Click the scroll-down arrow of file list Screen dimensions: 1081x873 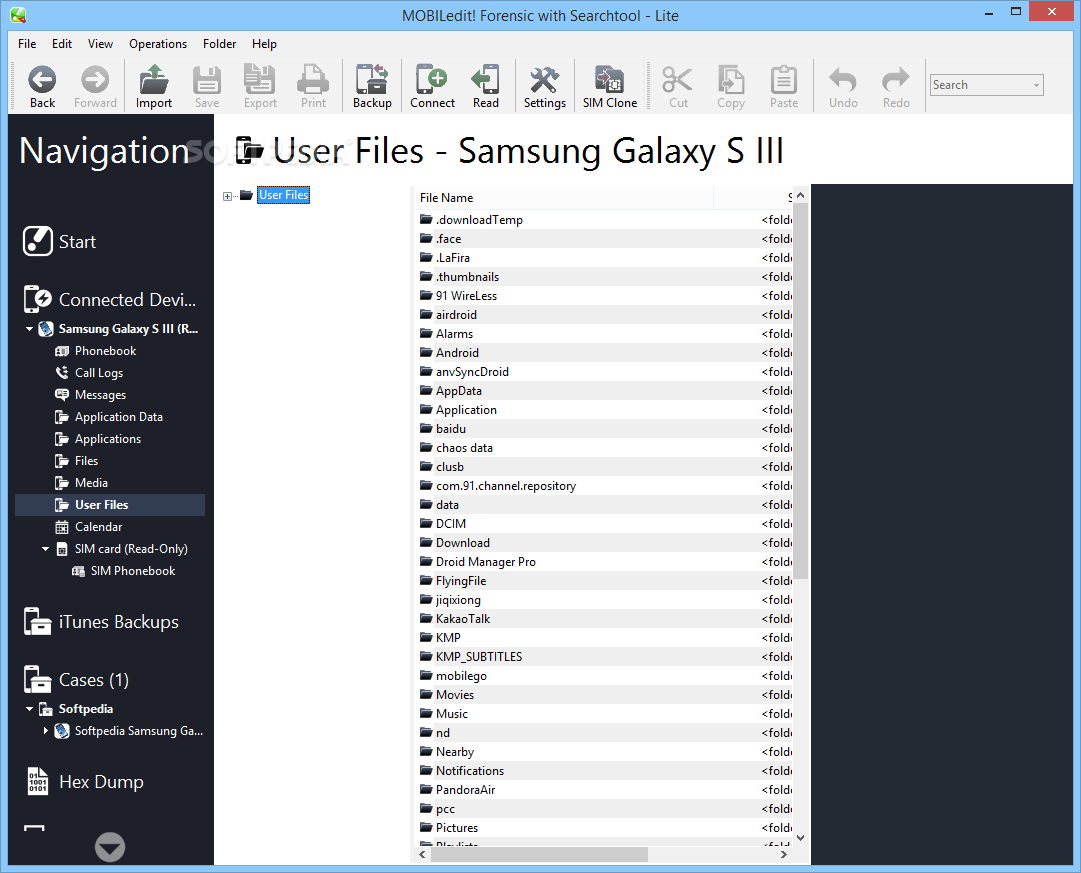[x=800, y=838]
